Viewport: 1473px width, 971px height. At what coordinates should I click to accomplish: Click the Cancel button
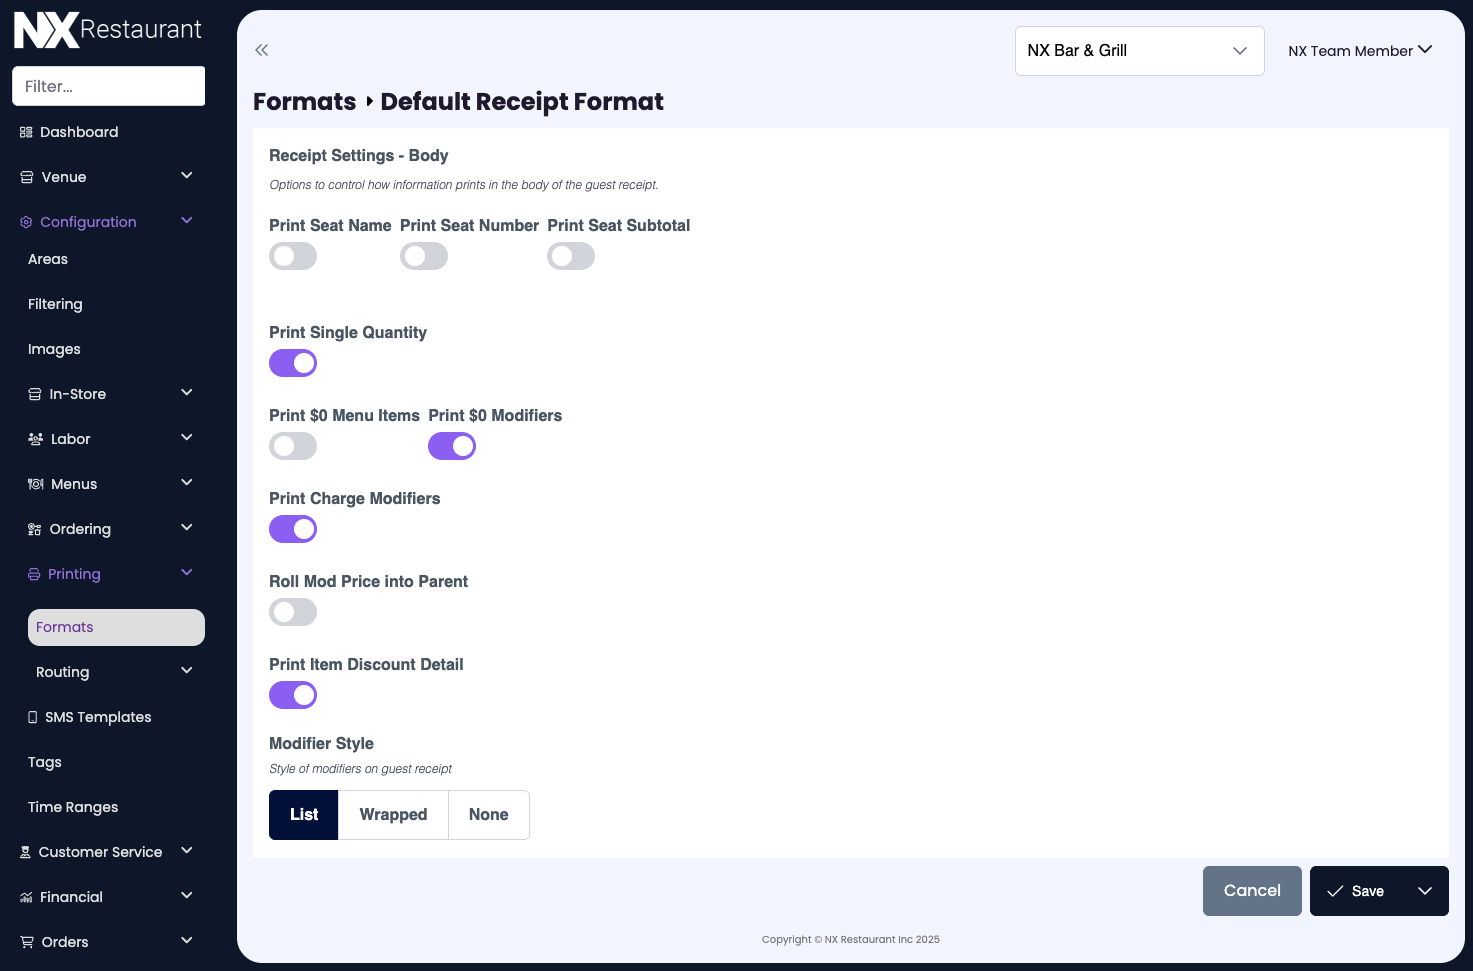click(x=1252, y=890)
